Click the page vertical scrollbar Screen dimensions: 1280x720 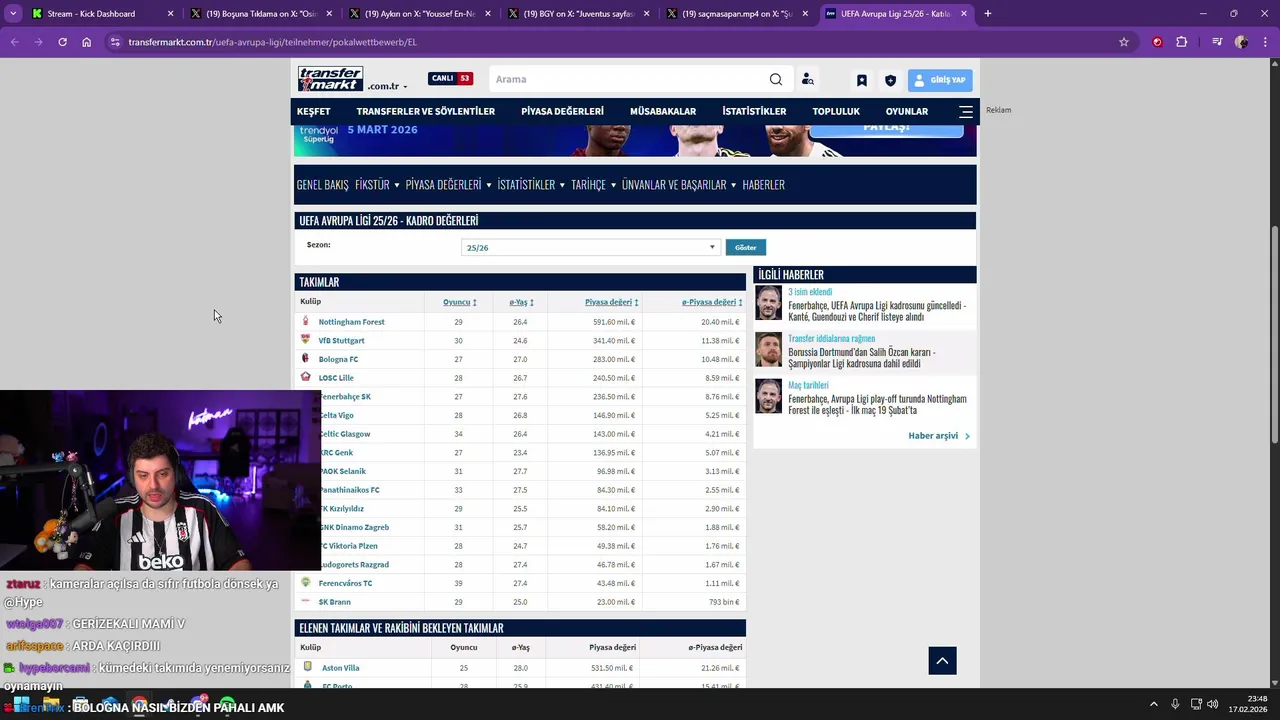click(1274, 335)
